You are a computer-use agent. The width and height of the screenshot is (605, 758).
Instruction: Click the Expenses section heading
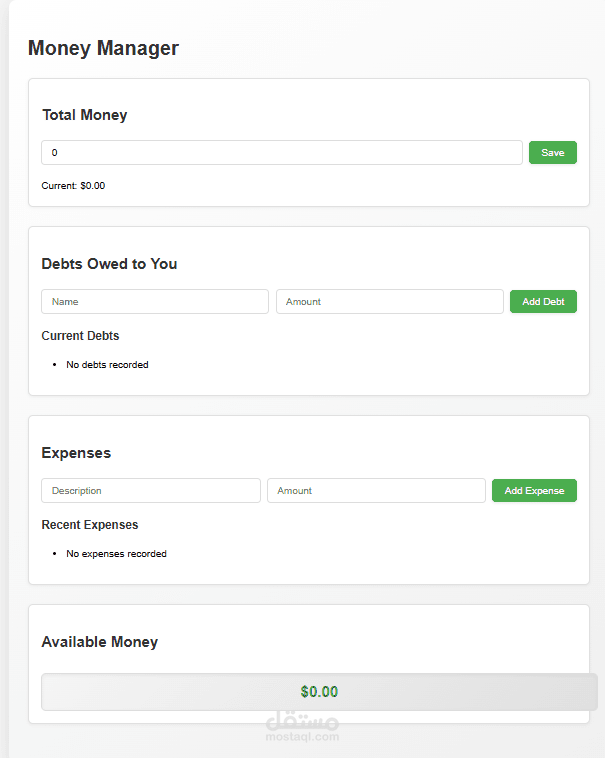point(76,453)
